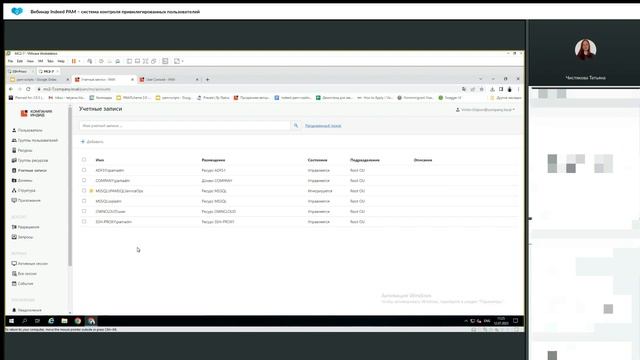Check the MSSQL\sqladm row checkbox
The width and height of the screenshot is (640, 360).
coord(84,201)
